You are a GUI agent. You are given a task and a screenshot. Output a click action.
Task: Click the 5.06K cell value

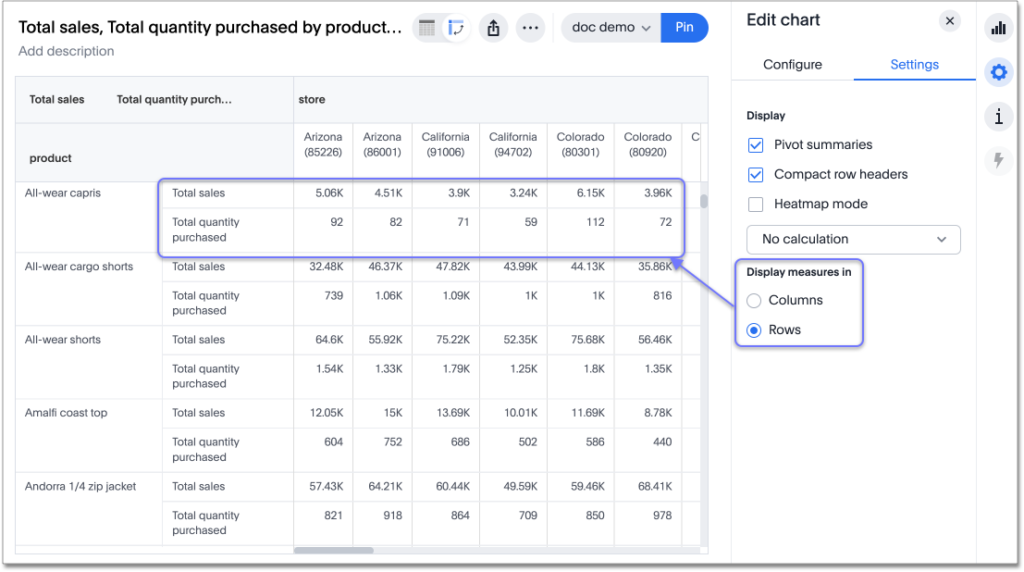click(329, 193)
